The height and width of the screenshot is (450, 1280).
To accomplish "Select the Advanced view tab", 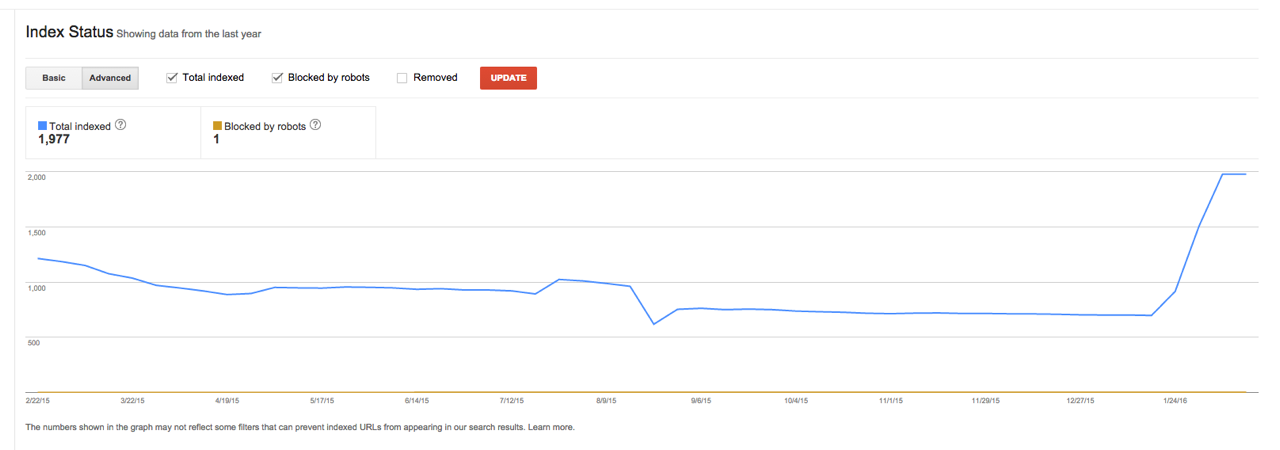I will pos(110,78).
